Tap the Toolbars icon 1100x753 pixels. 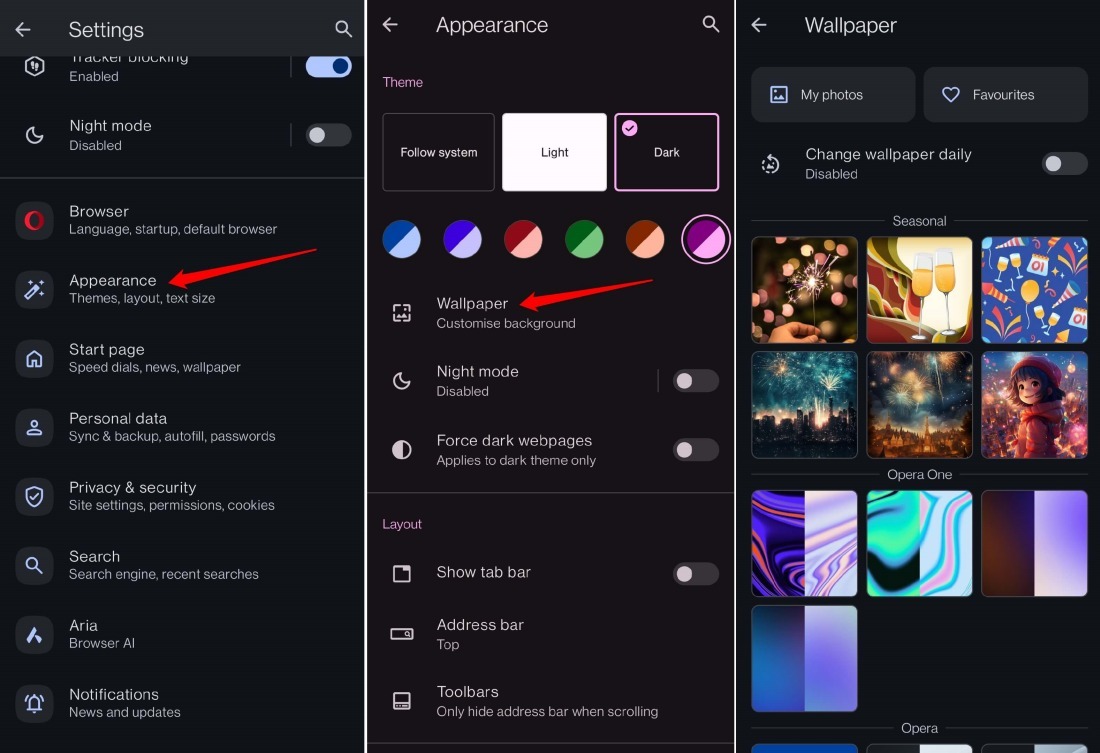click(402, 701)
